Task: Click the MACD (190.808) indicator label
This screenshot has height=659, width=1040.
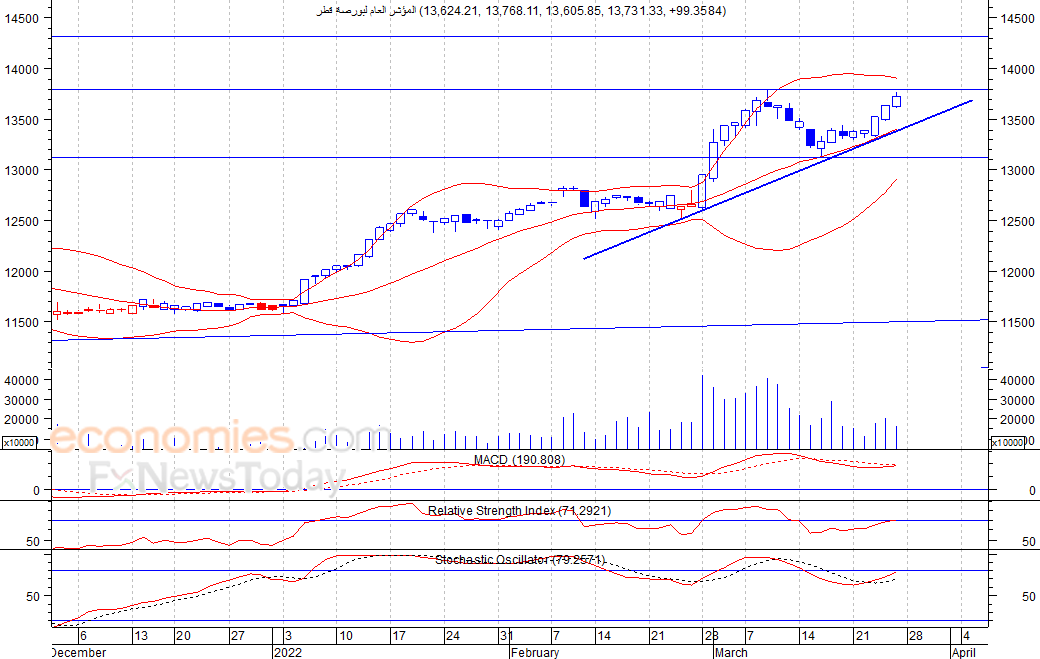Action: [x=519, y=460]
